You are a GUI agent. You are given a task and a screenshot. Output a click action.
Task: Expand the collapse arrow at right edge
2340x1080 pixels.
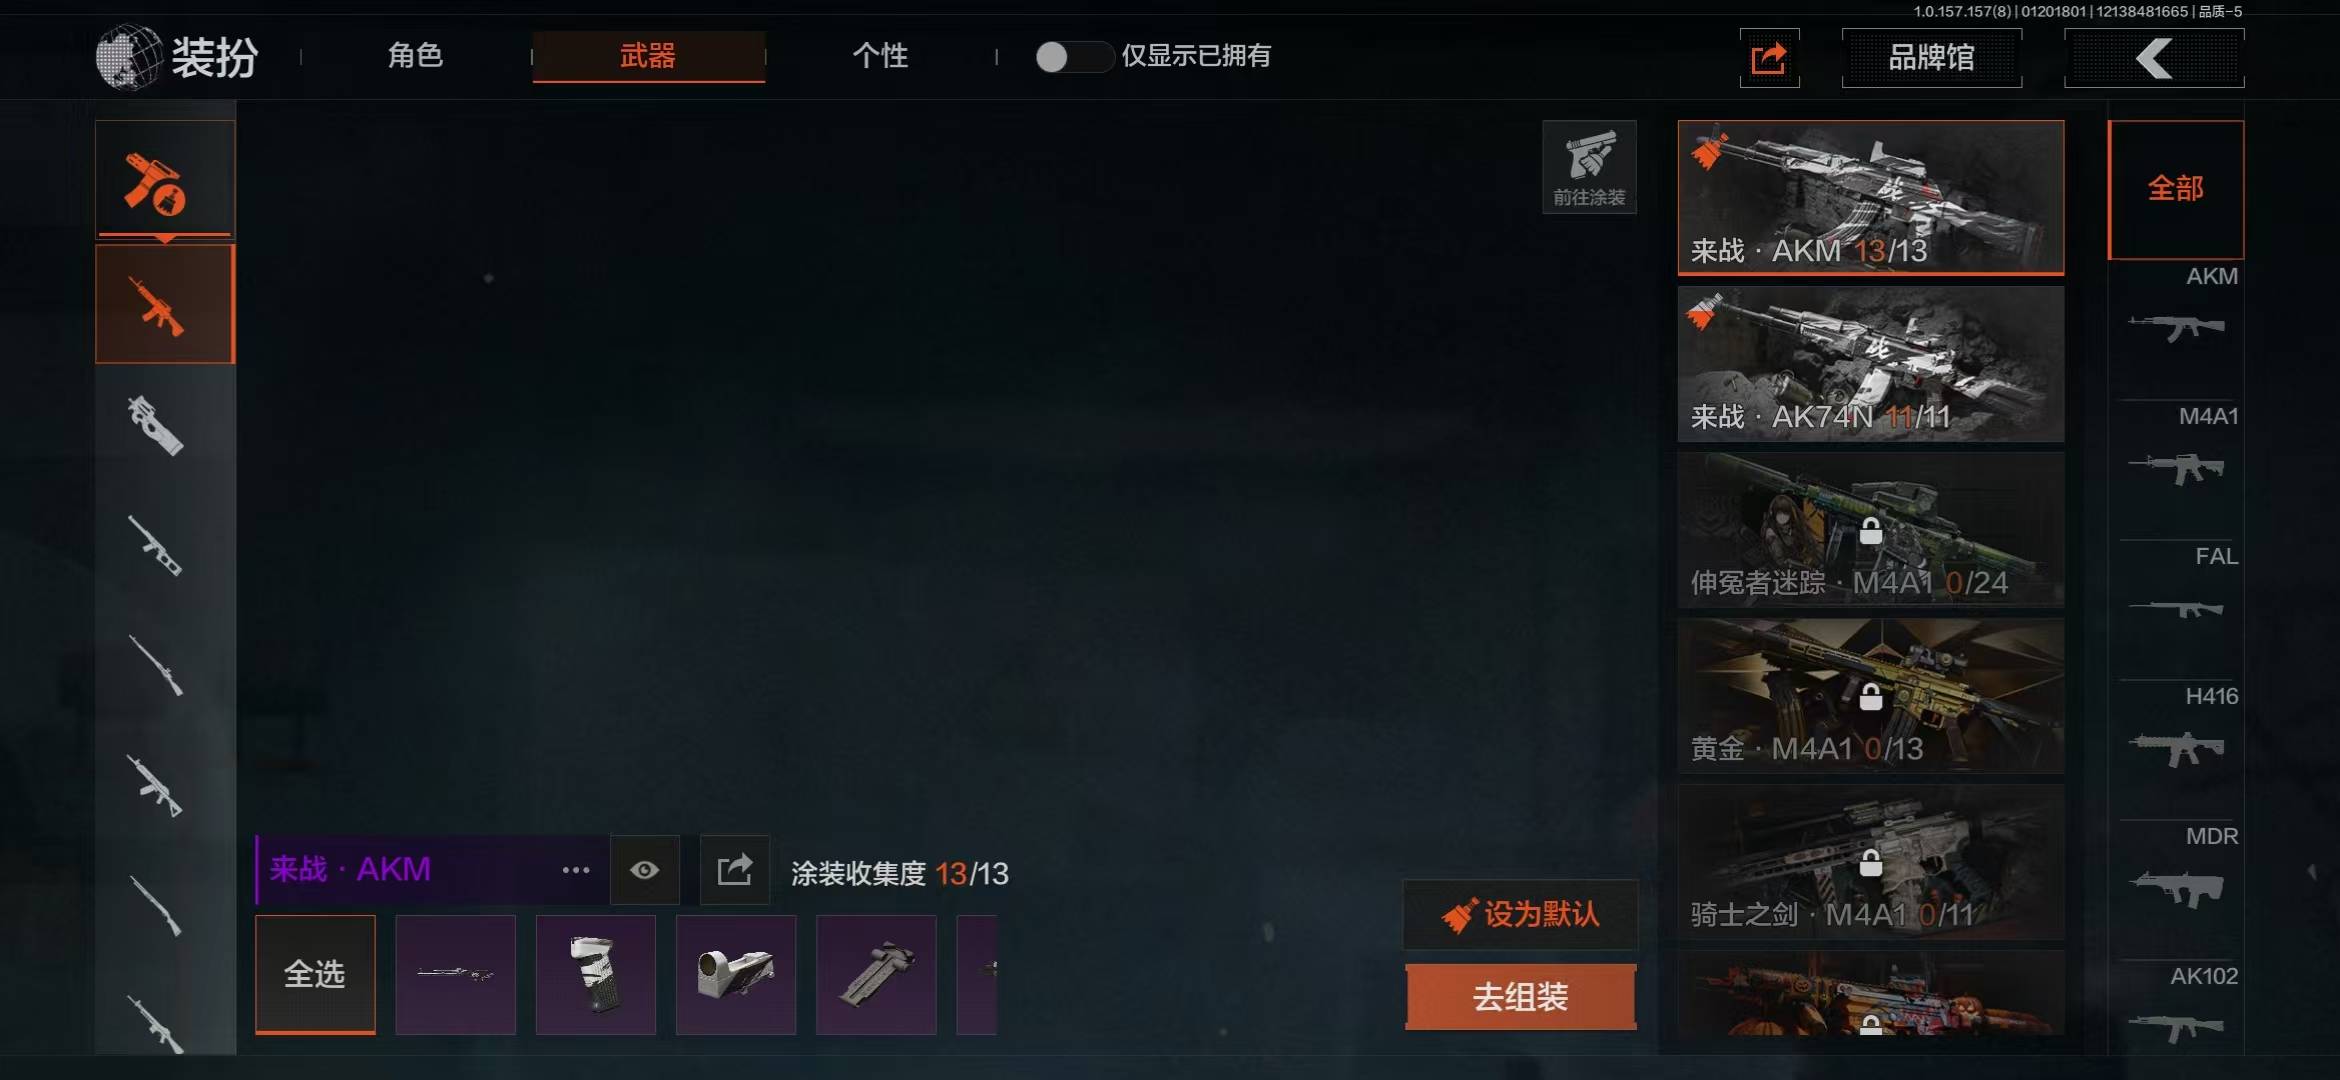(2313, 872)
